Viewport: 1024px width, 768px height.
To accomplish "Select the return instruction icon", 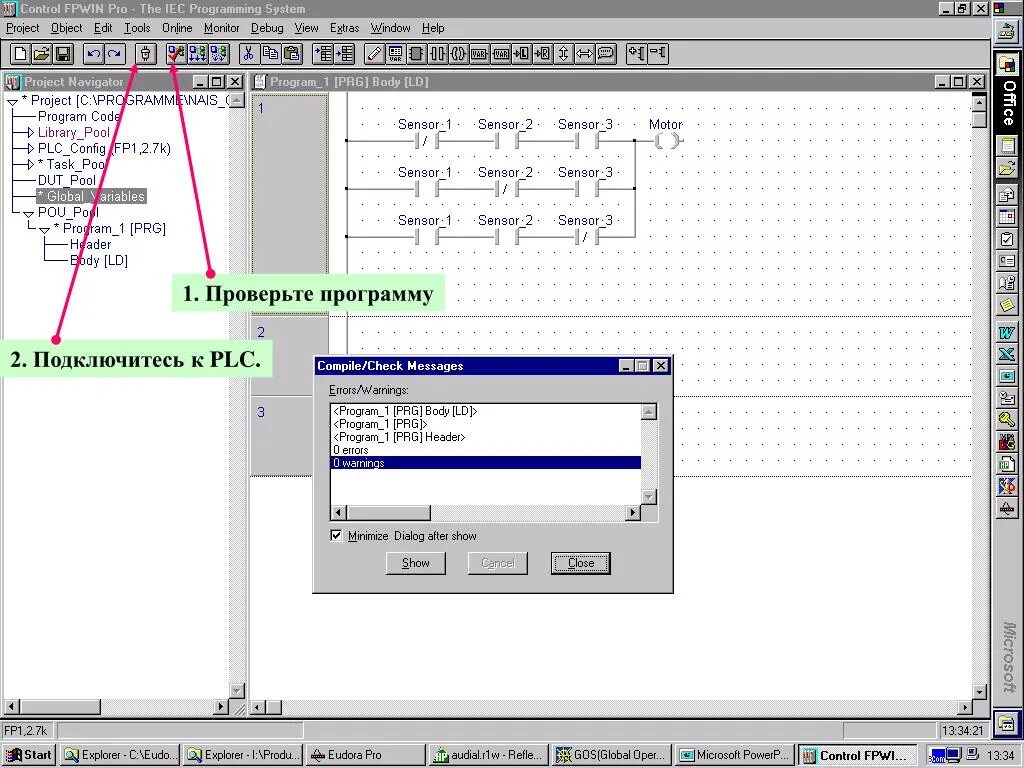I will pyautogui.click(x=543, y=54).
